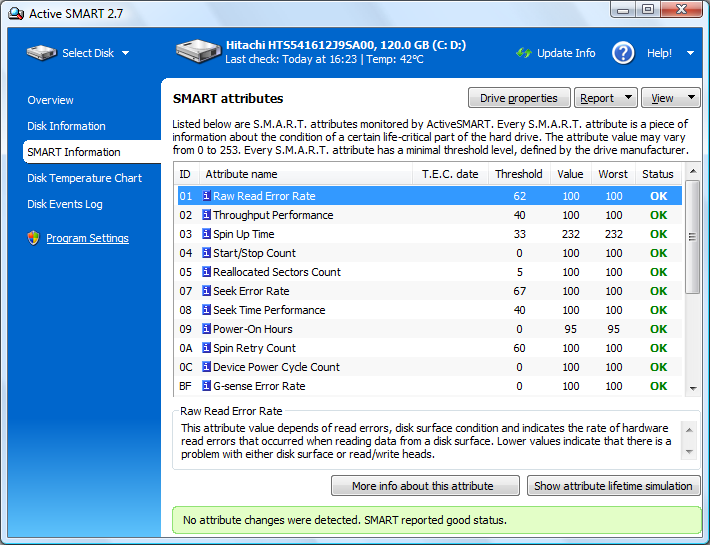This screenshot has width=710, height=545.
Task: Click the Select Disk drive icon
Action: click(x=41, y=53)
